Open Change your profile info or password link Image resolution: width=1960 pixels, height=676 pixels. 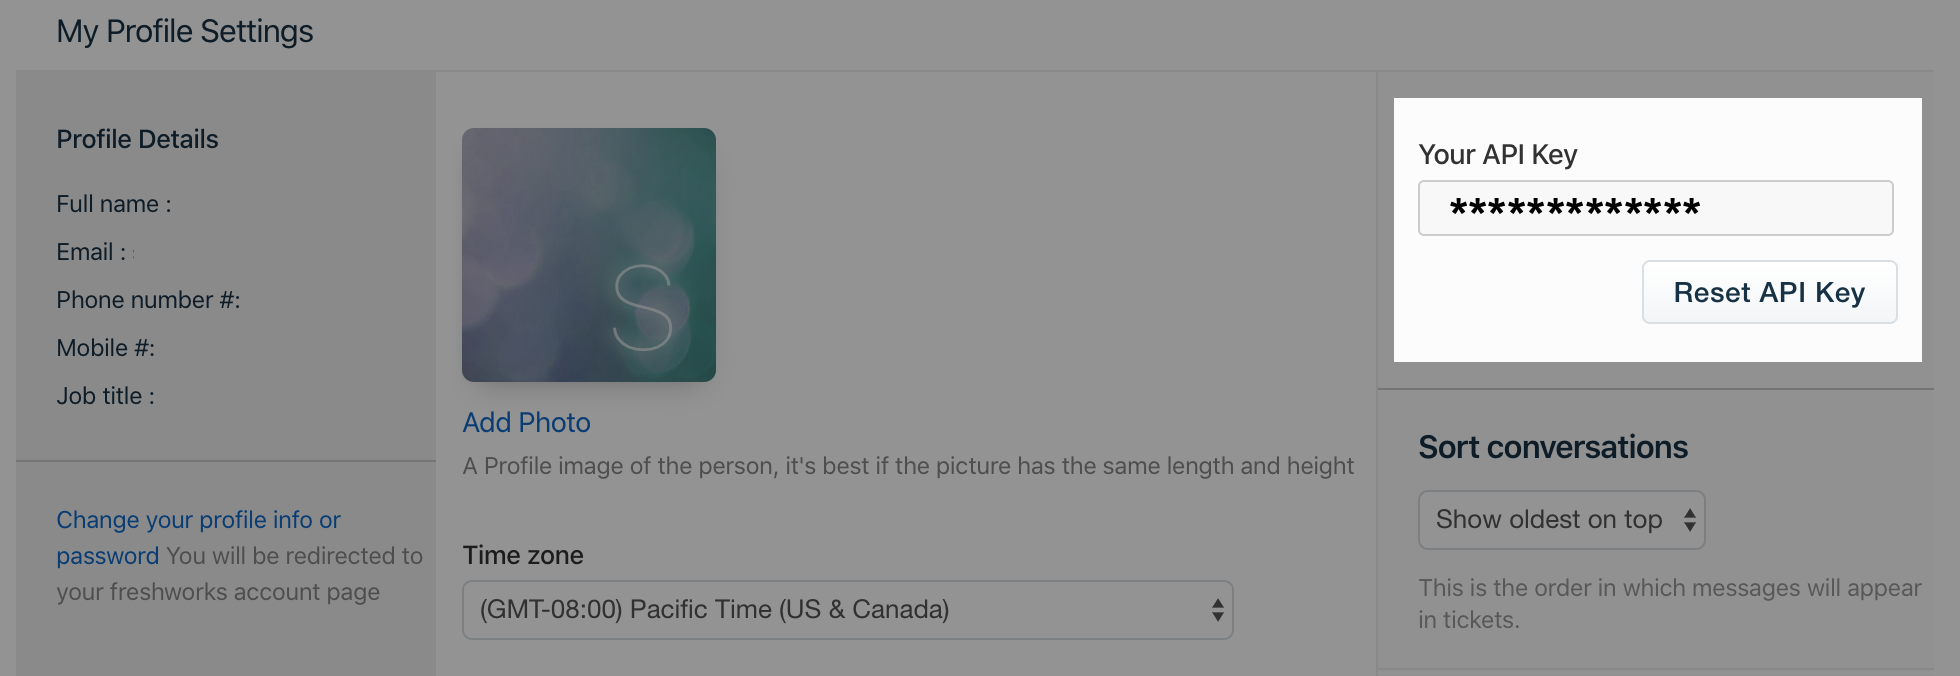tap(198, 538)
